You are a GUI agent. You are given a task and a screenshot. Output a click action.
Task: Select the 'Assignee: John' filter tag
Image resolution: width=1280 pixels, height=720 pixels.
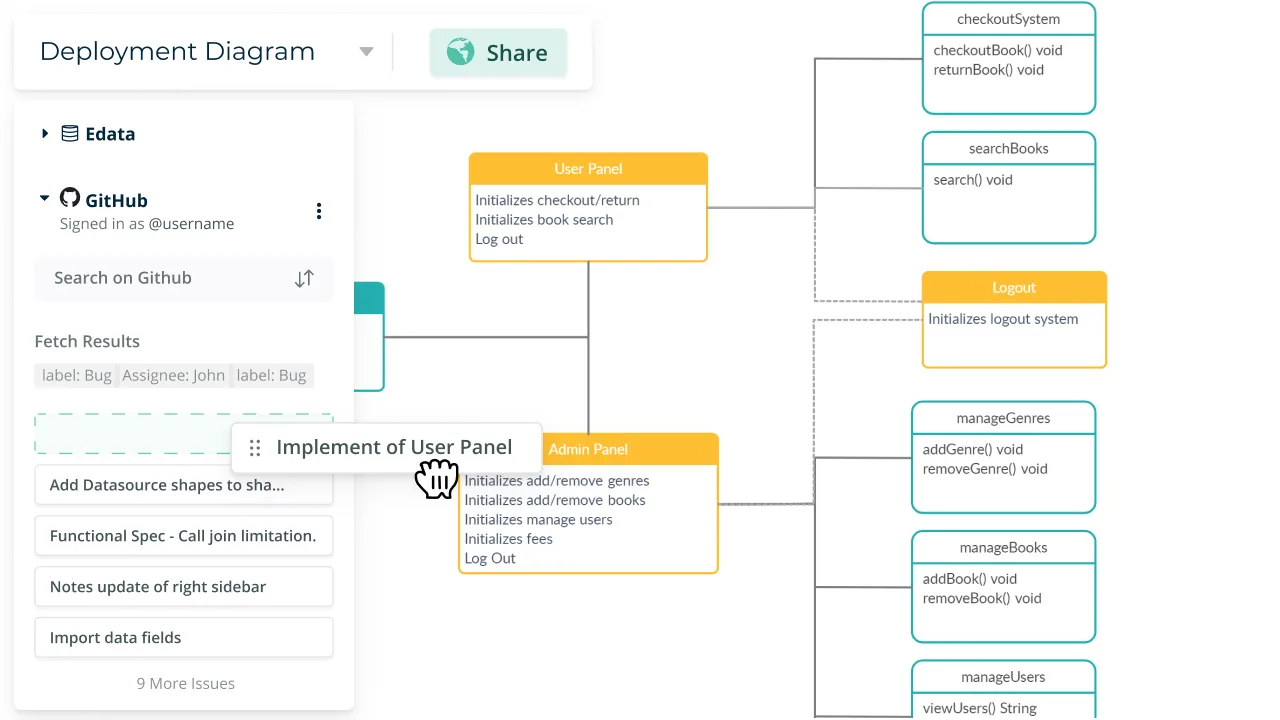(173, 376)
